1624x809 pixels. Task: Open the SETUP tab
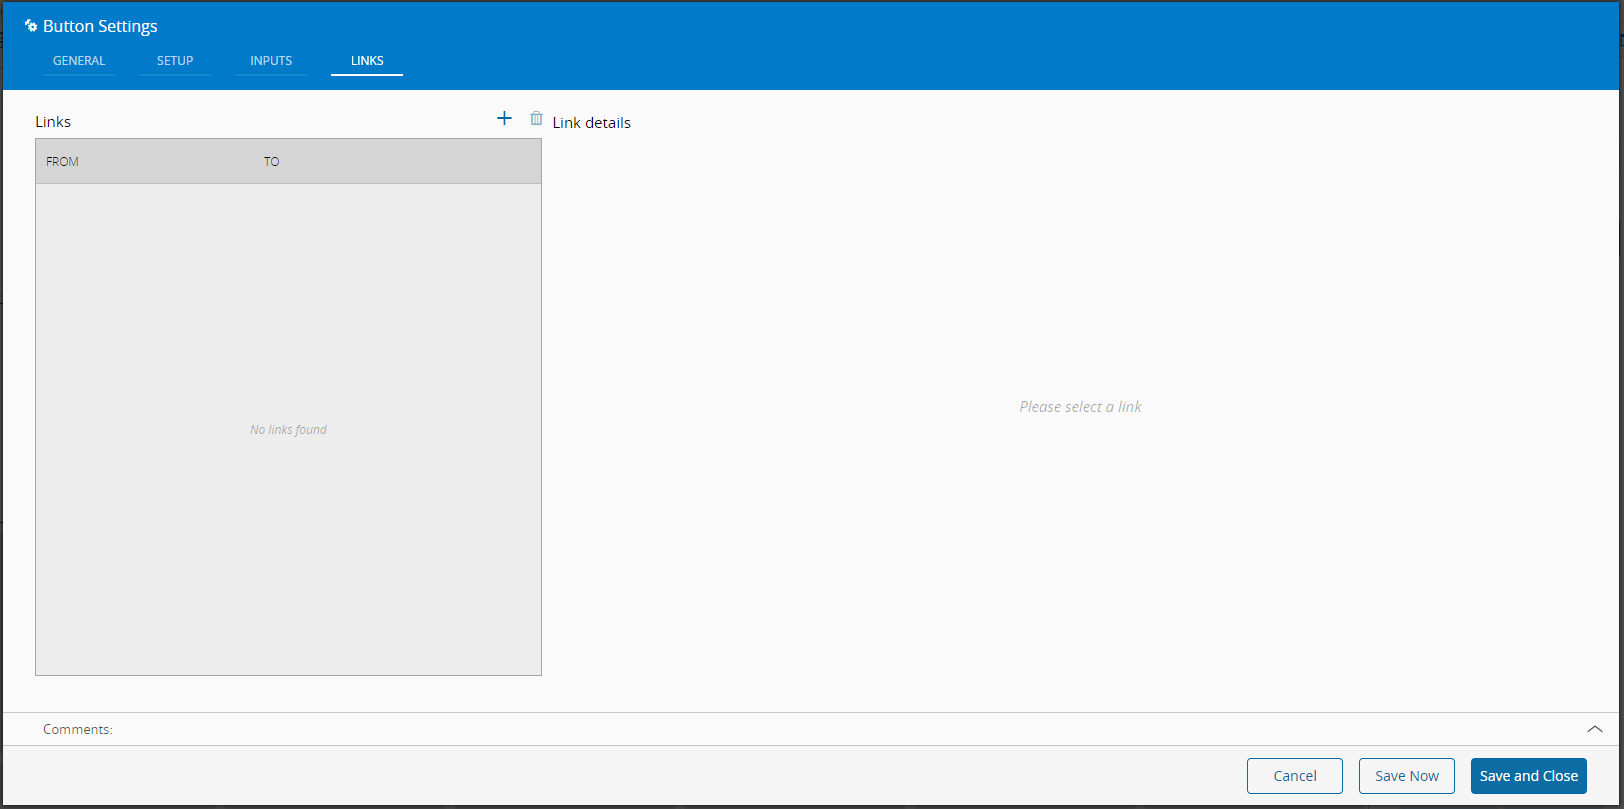coord(175,61)
